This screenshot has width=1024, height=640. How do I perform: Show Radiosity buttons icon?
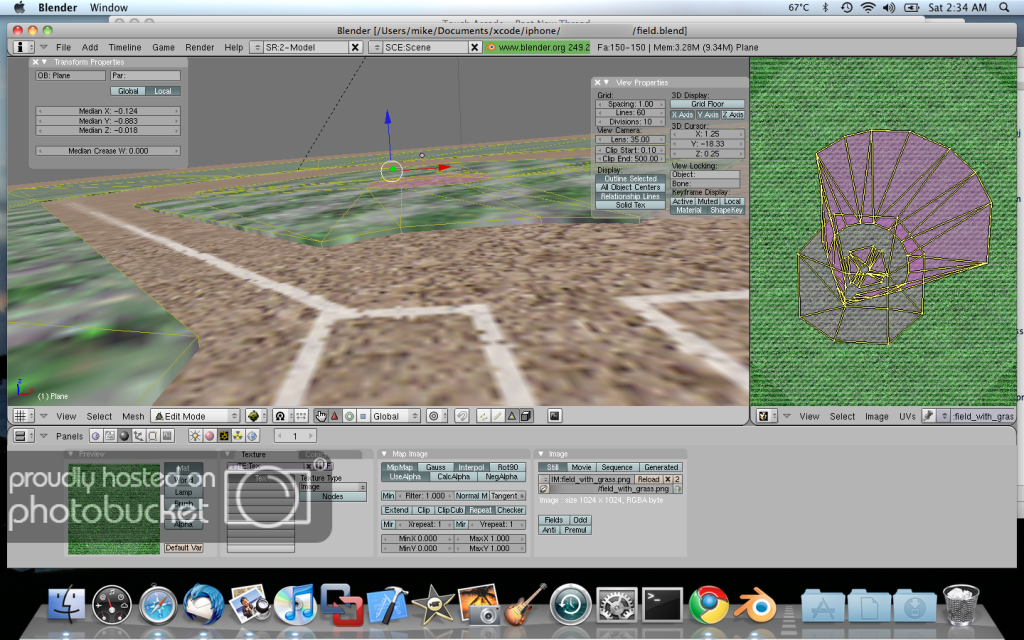tap(238, 436)
